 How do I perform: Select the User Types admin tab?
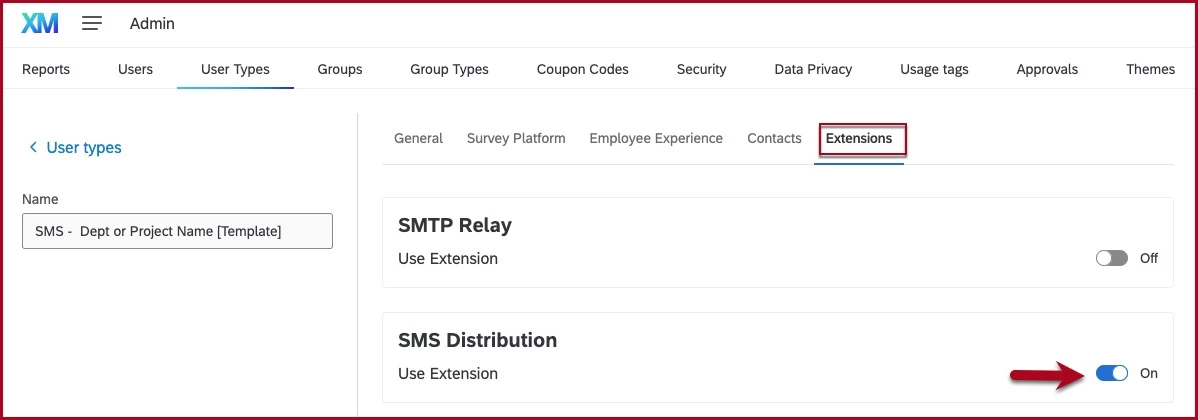point(235,69)
